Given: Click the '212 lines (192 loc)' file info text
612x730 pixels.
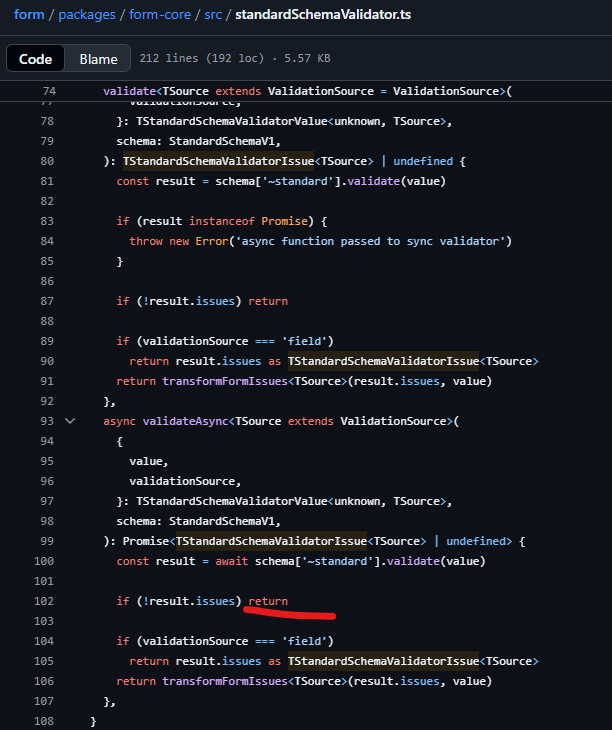Looking at the screenshot, I should point(202,58).
